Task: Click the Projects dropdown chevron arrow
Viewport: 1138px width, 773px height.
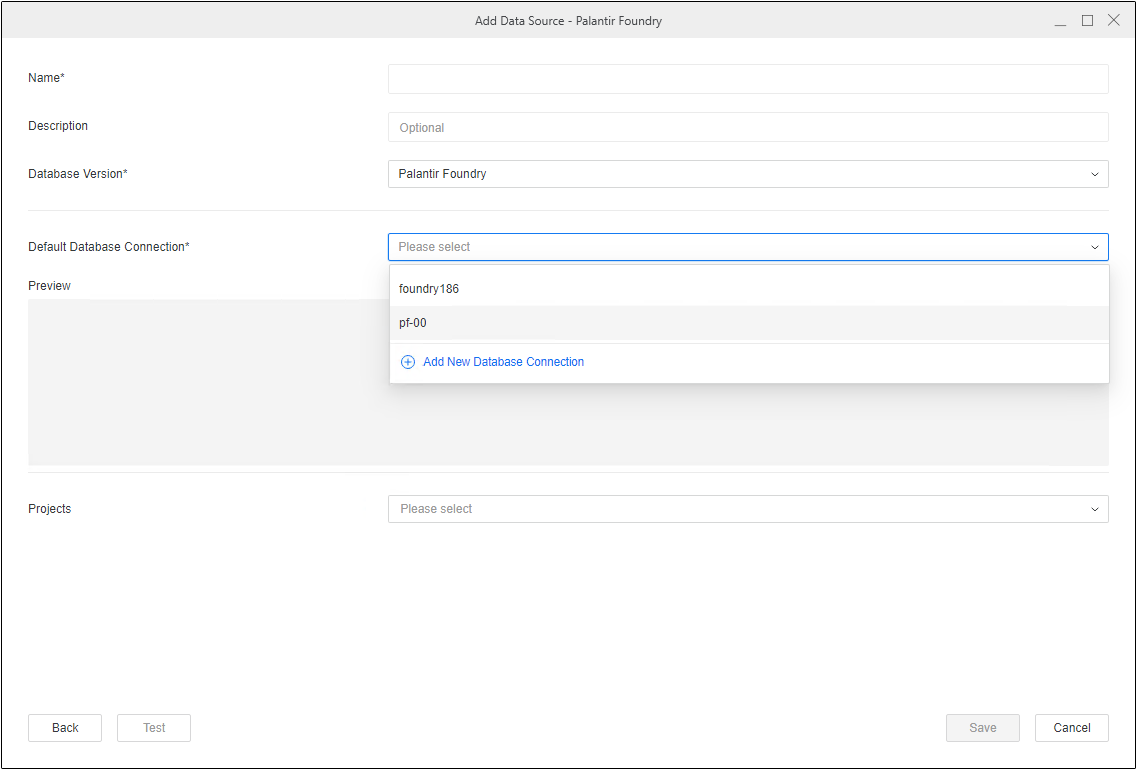Action: pyautogui.click(x=1094, y=510)
